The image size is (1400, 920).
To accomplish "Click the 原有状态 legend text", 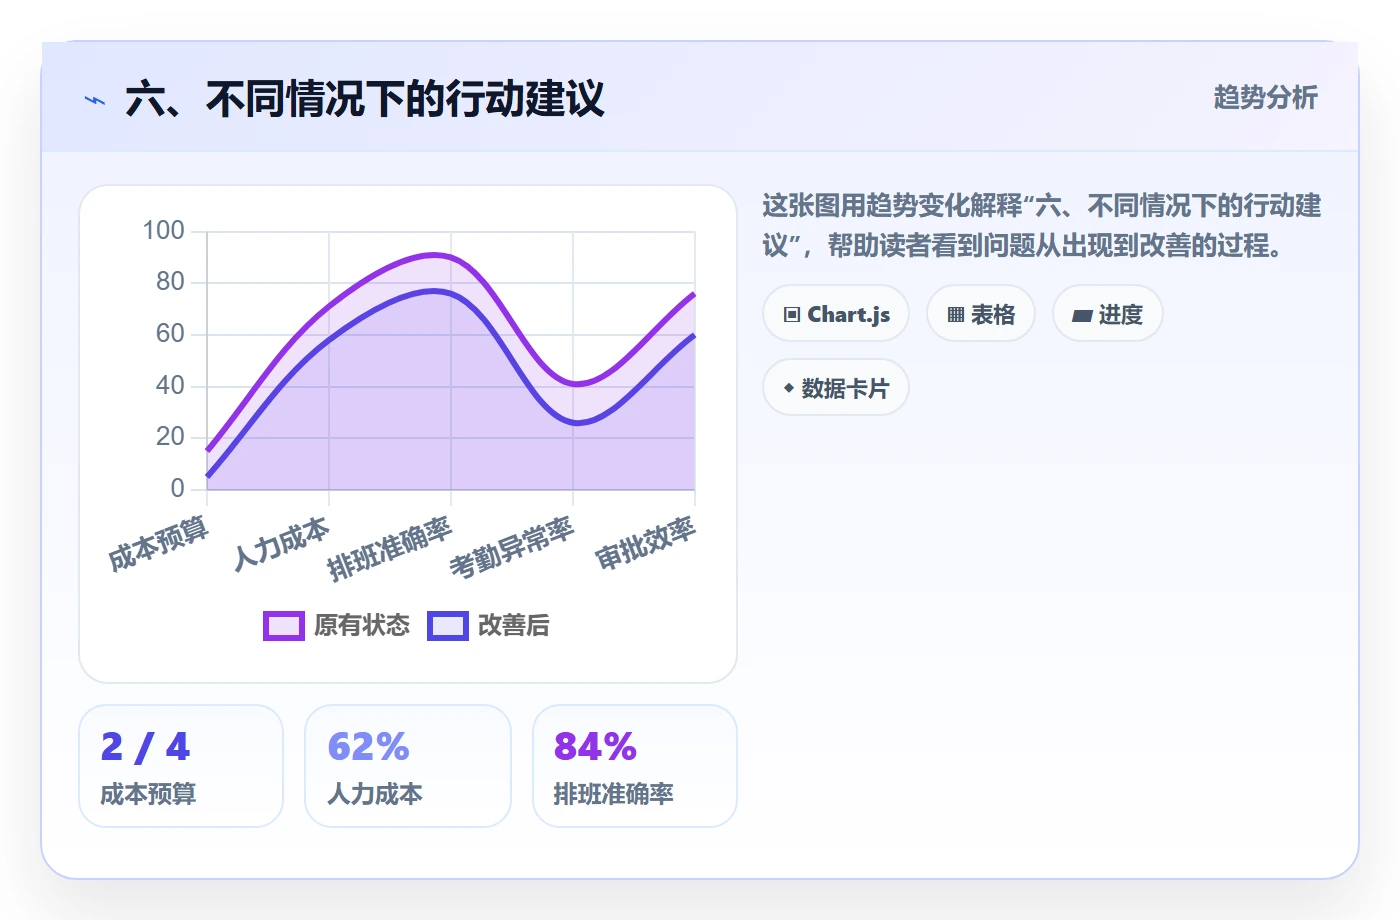I will click(x=362, y=626).
